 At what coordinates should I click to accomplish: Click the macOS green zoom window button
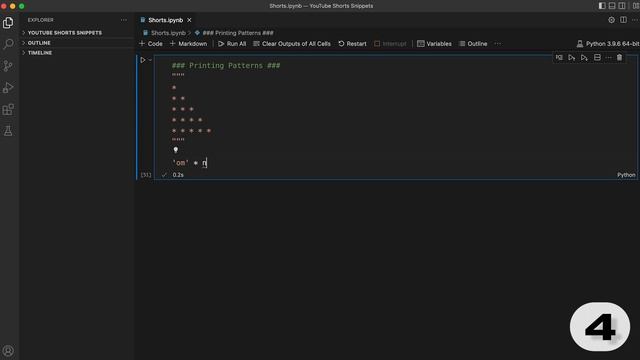pyautogui.click(x=22, y=6)
